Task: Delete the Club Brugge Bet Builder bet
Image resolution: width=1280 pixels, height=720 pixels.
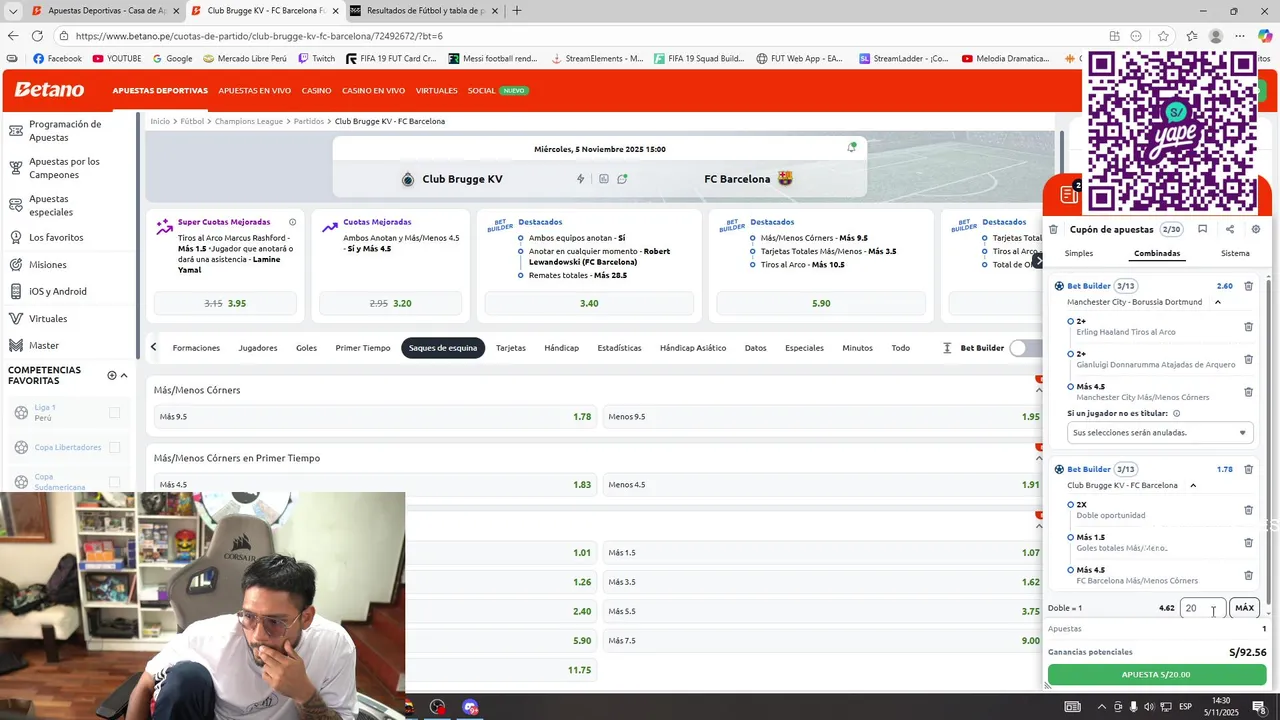Action: tap(1248, 469)
